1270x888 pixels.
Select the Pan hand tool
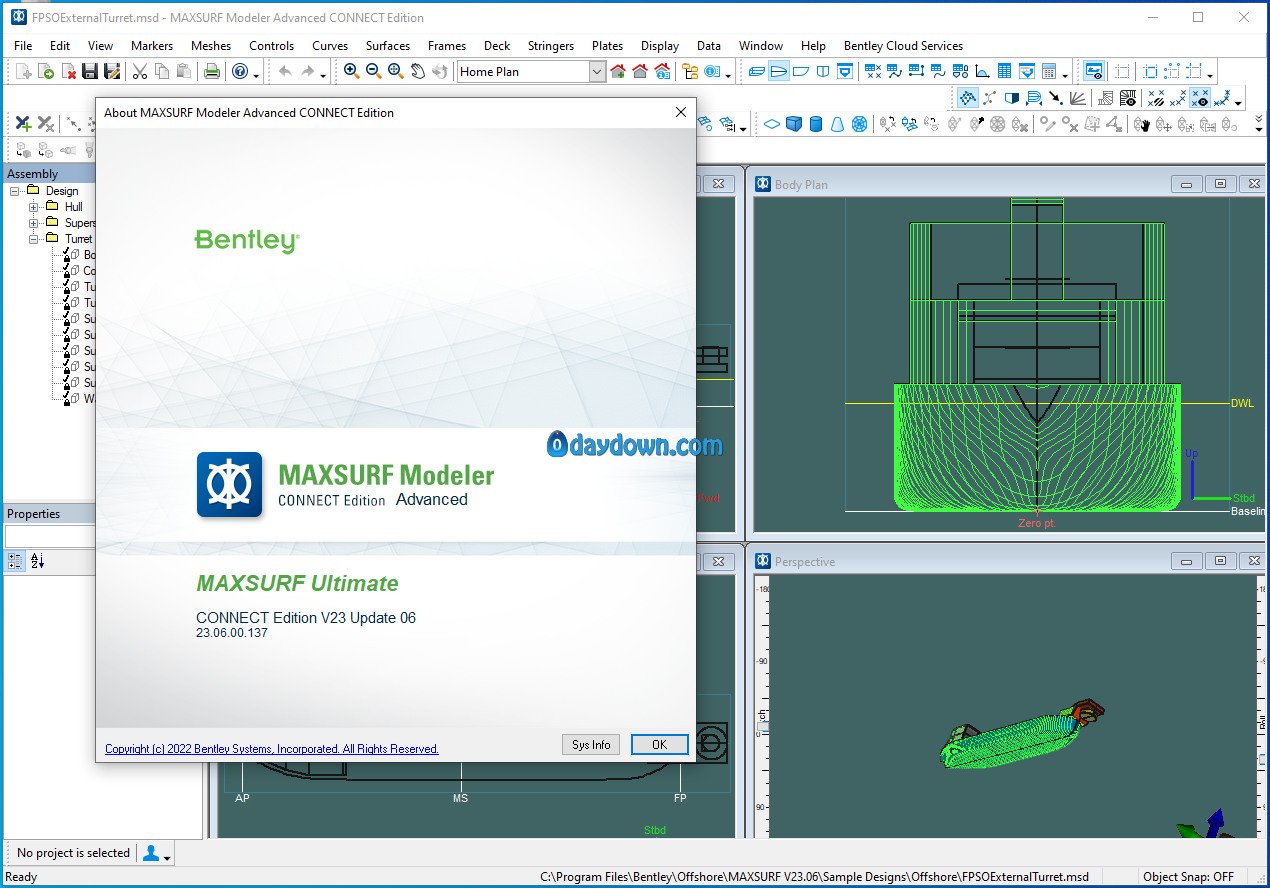tap(418, 71)
